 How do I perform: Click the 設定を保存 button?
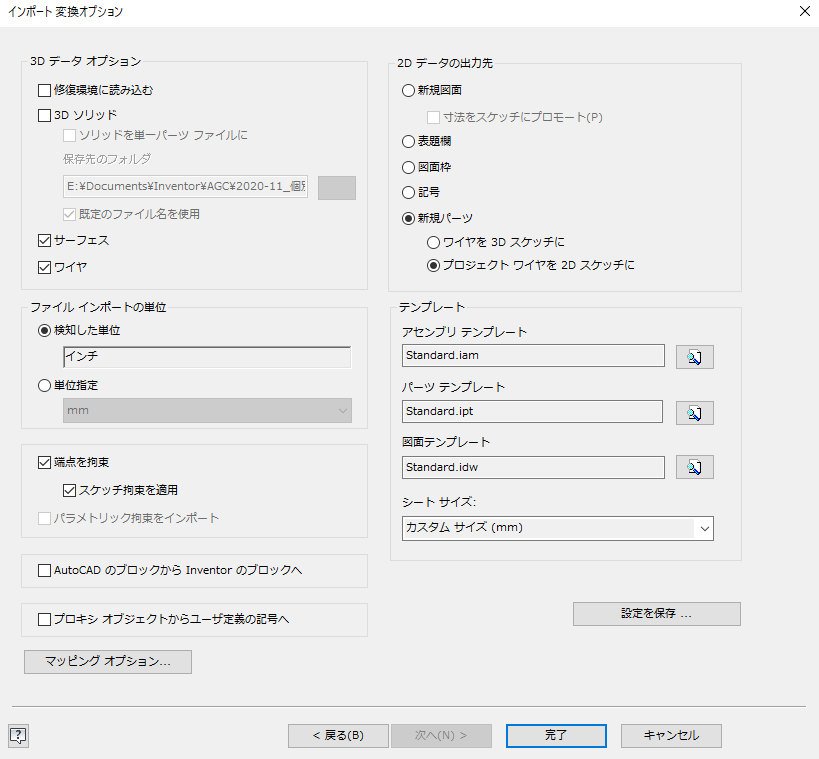[x=656, y=613]
